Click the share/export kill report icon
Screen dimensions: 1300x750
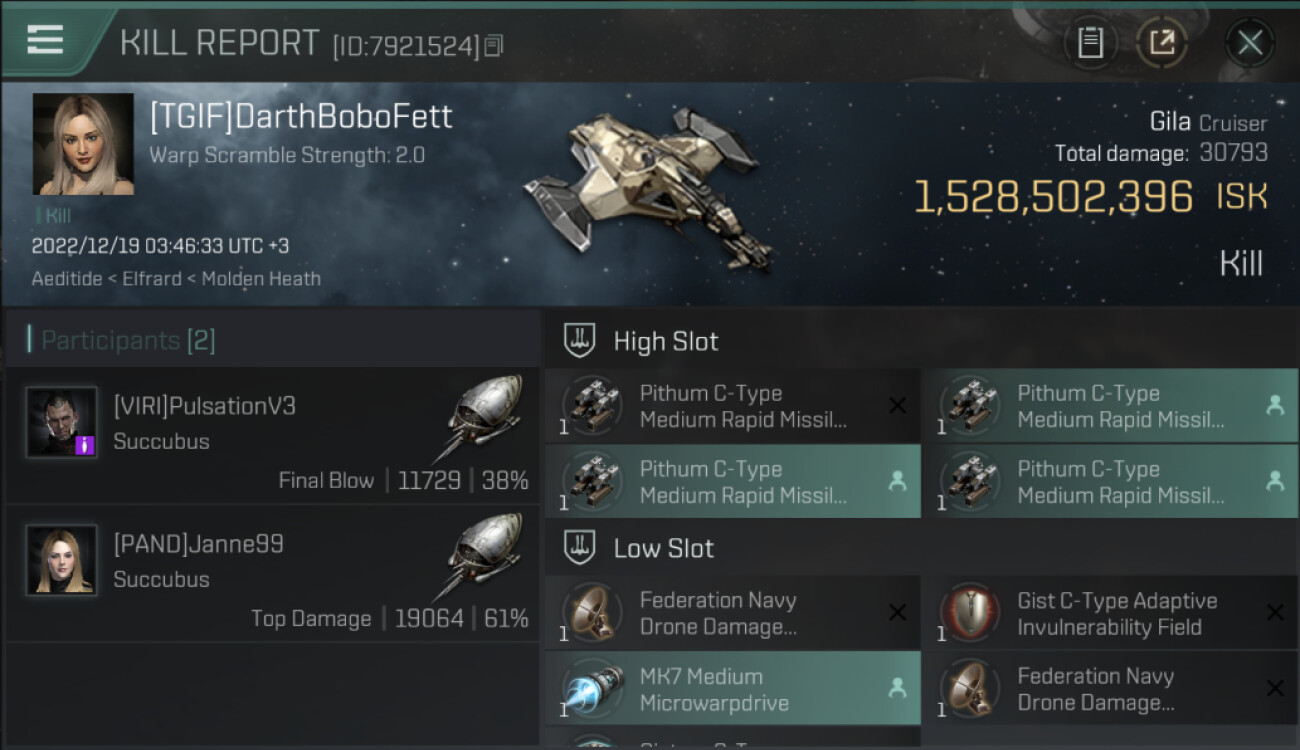[x=1162, y=43]
